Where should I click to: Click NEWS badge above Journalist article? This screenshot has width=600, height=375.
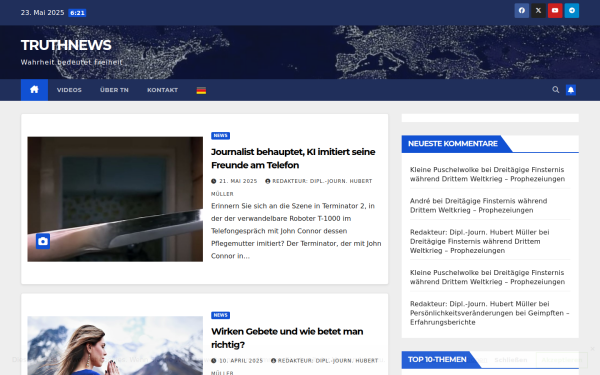pyautogui.click(x=220, y=135)
